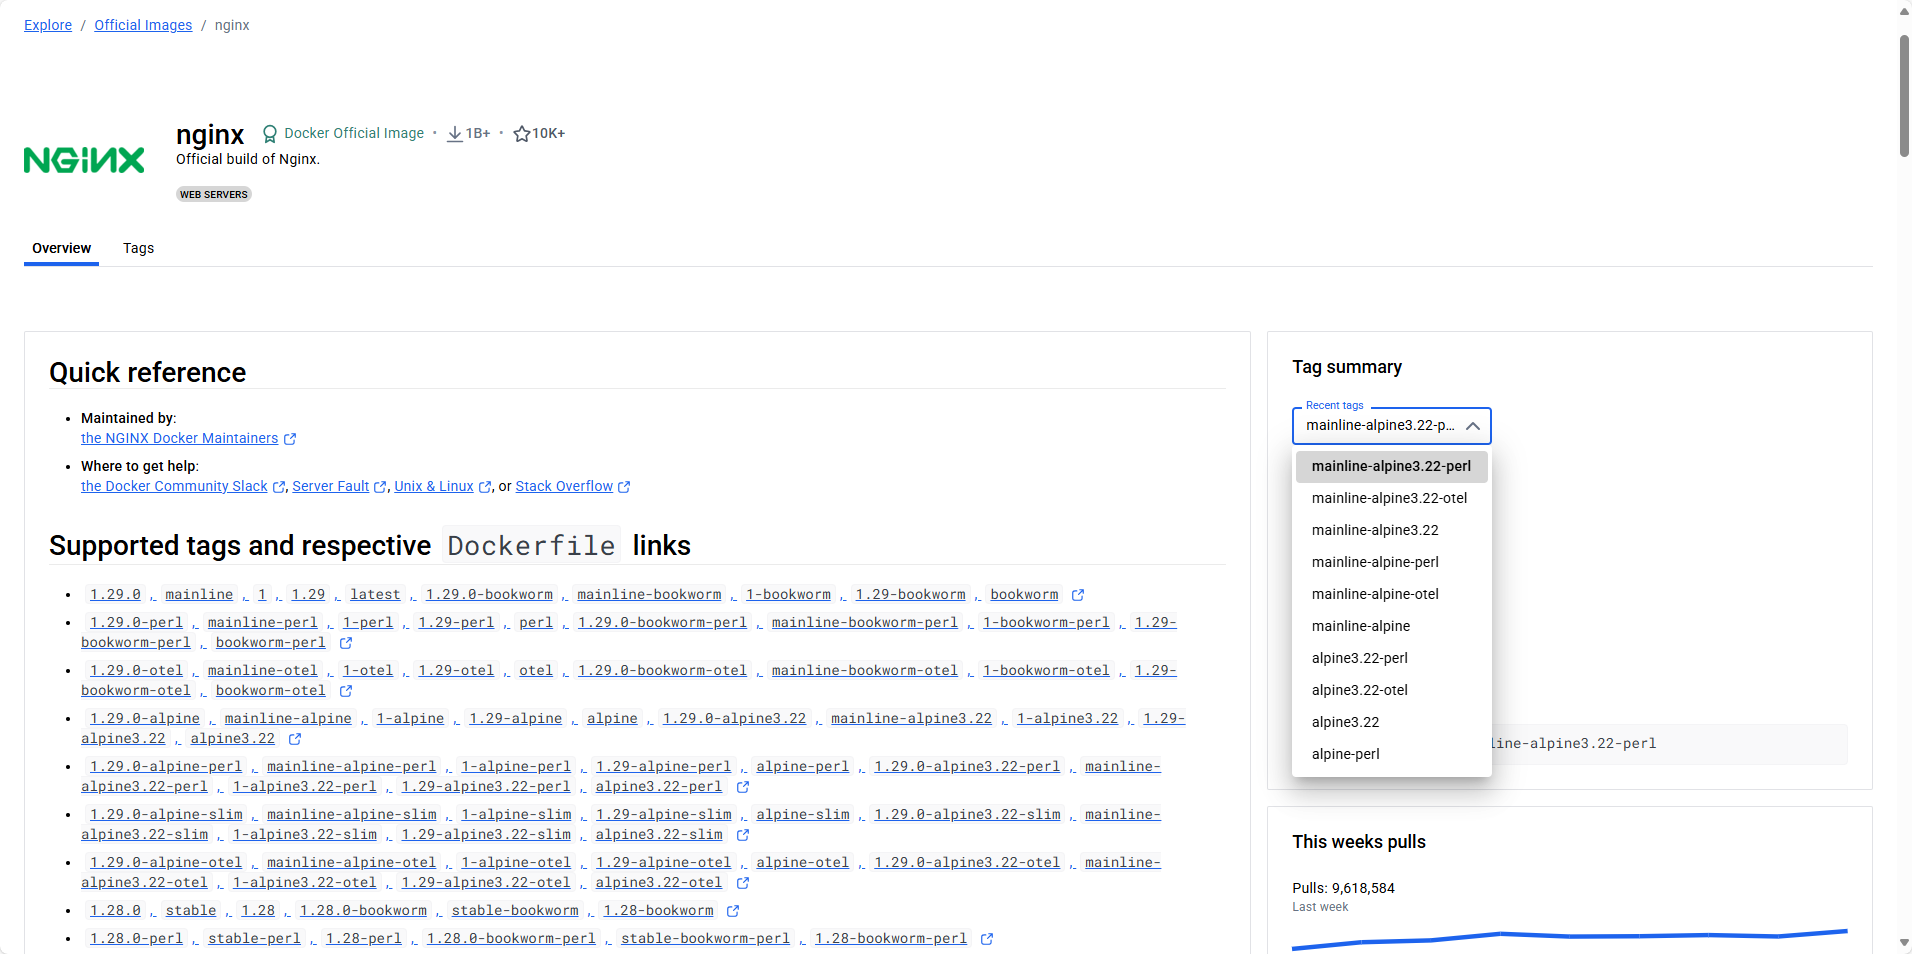This screenshot has height=954, width=1912.
Task: Open Dockerfile link icon after alpine3.22-slim tag
Action: tap(743, 835)
